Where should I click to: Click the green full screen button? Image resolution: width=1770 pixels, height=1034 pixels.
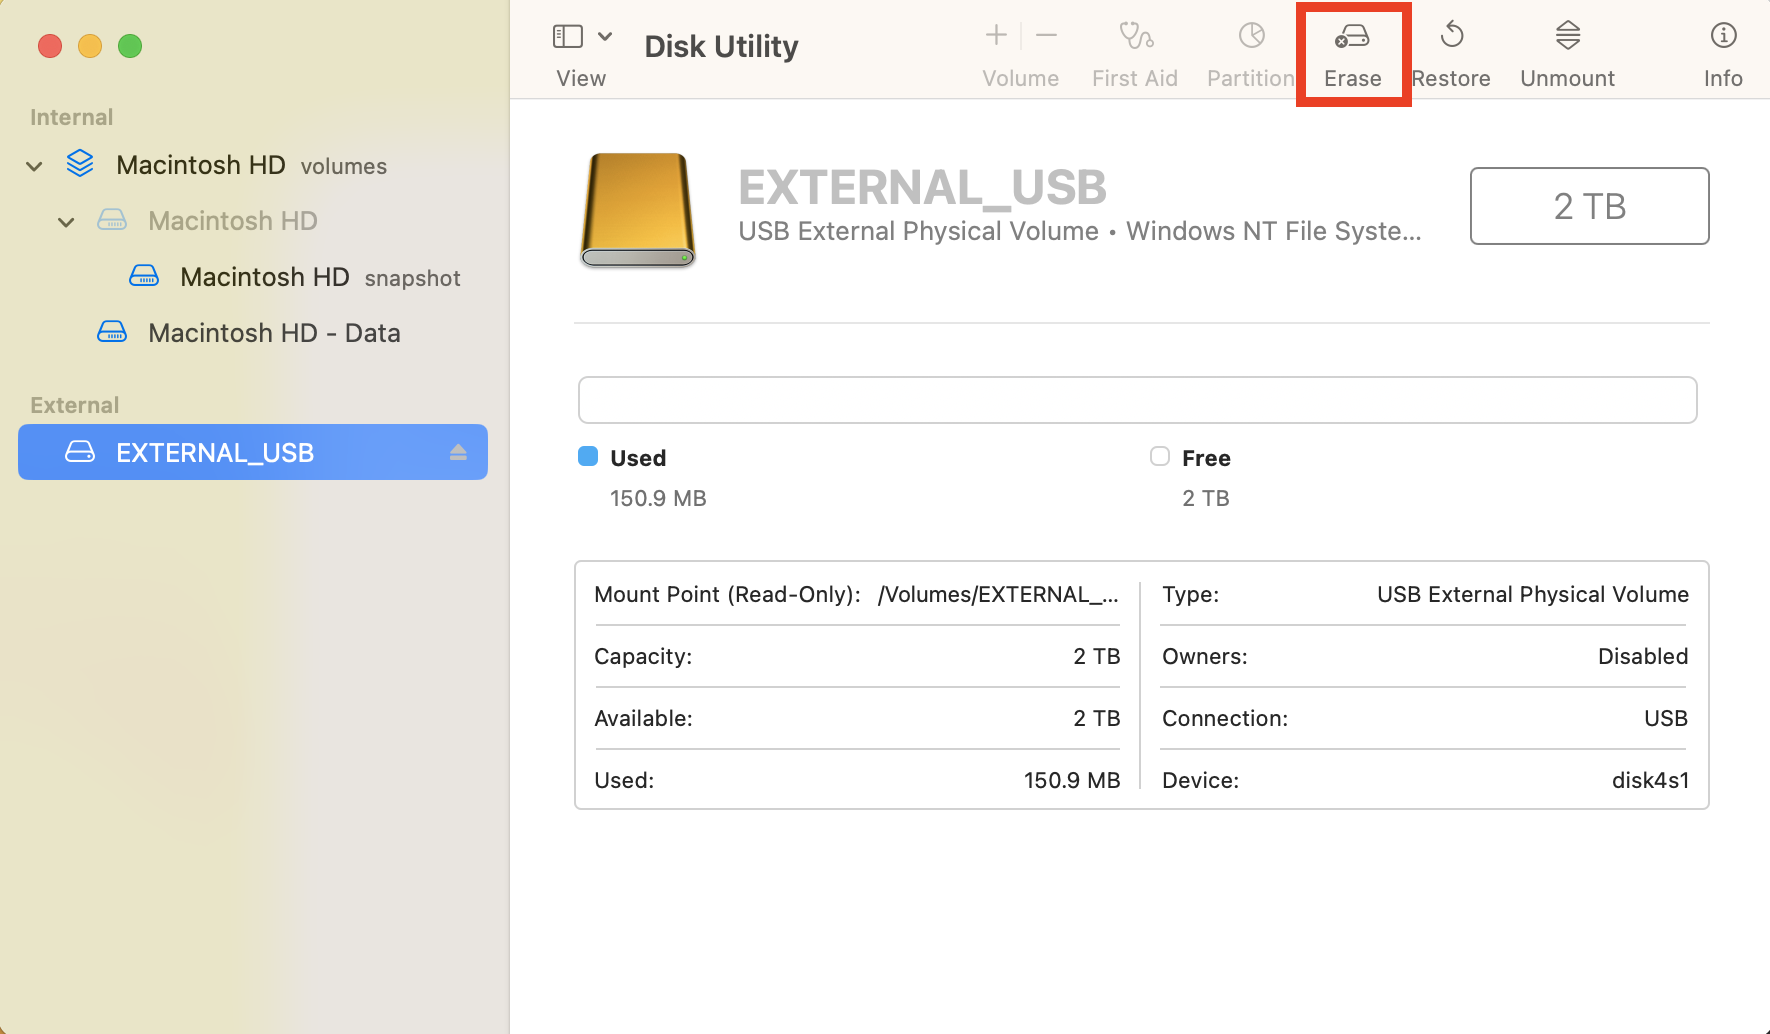[x=130, y=46]
